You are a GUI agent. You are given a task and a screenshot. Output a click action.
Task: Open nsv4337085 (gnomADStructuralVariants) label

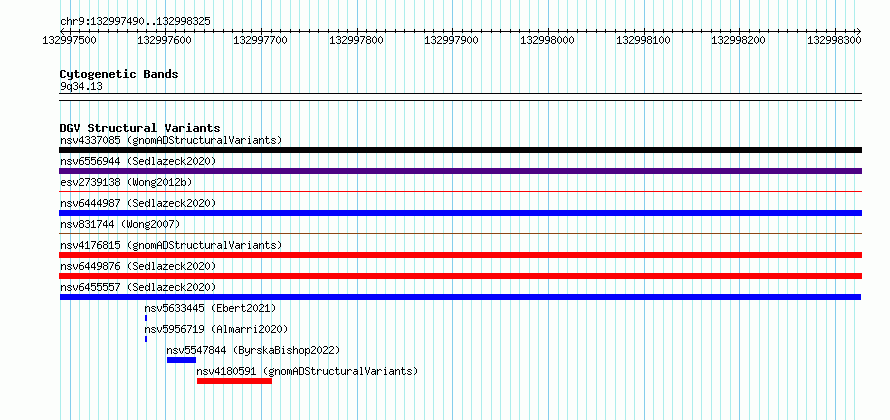[x=171, y=140]
